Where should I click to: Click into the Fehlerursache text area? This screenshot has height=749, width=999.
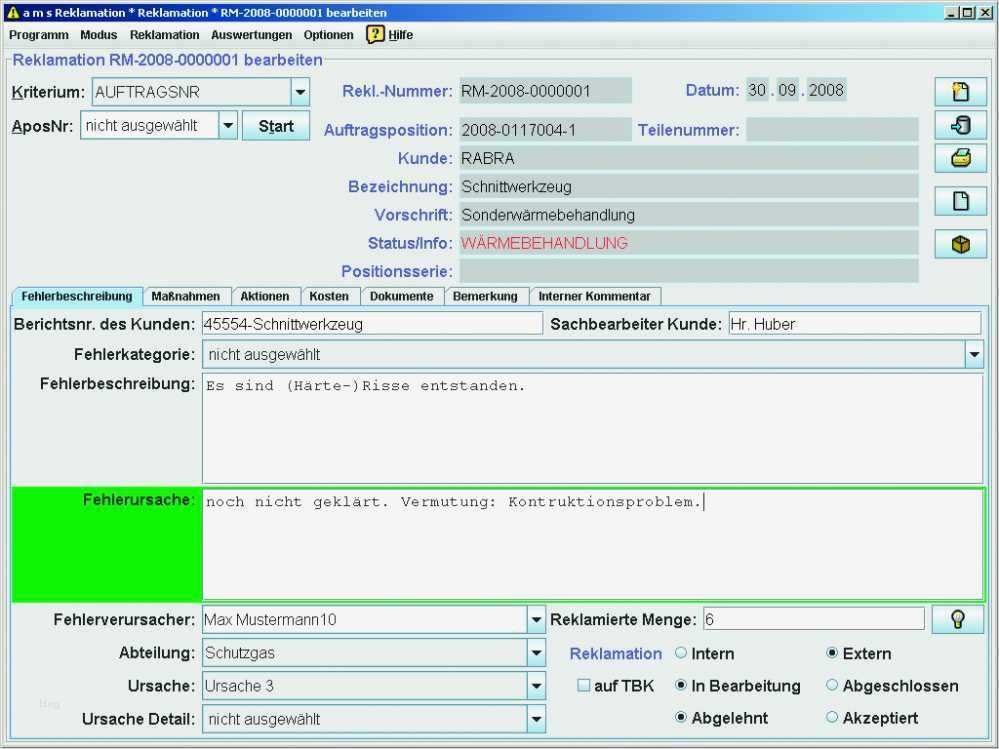tap(593, 545)
